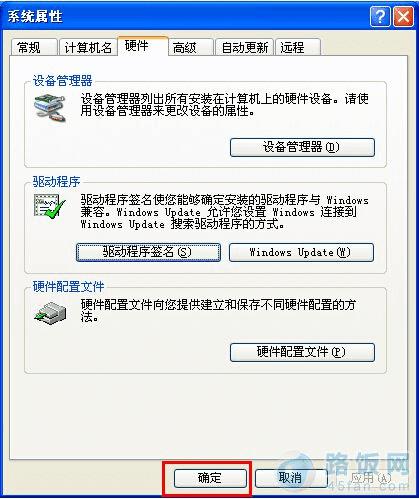
Task: Select the 硬件 tab
Action: click(x=143, y=46)
